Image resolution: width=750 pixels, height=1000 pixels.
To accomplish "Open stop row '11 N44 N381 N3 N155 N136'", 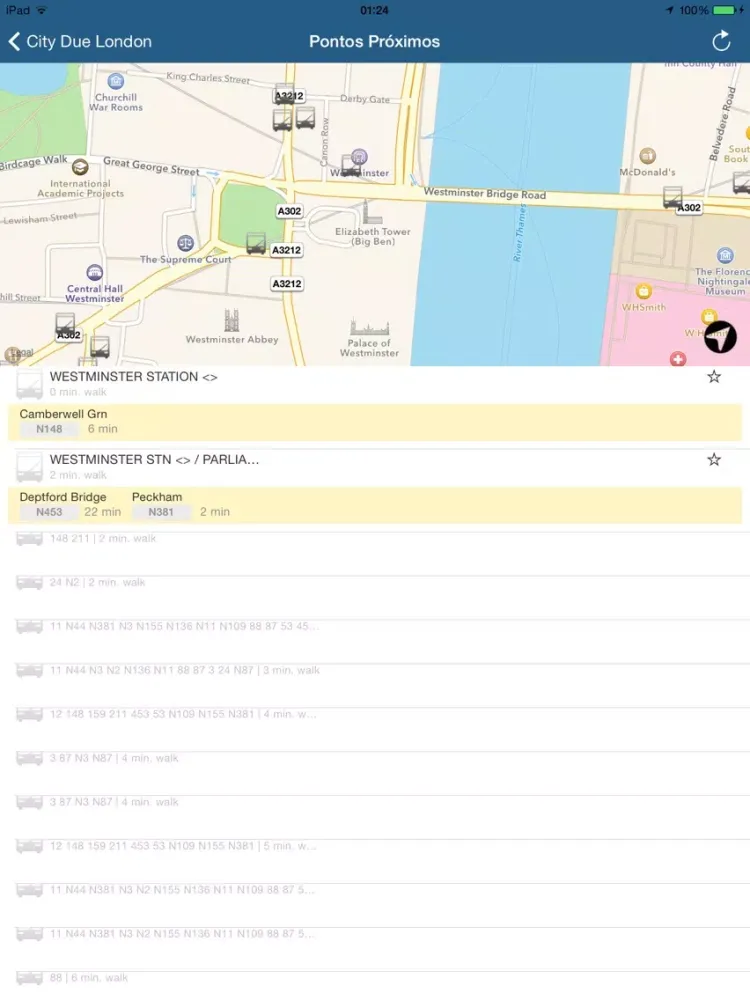I will tap(375, 642).
